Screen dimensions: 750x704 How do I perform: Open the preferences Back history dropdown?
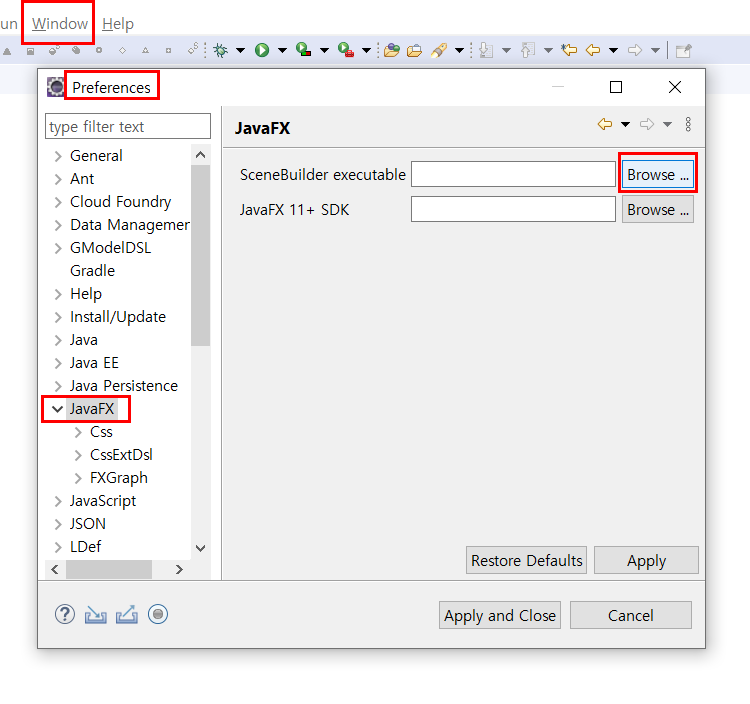(x=625, y=124)
